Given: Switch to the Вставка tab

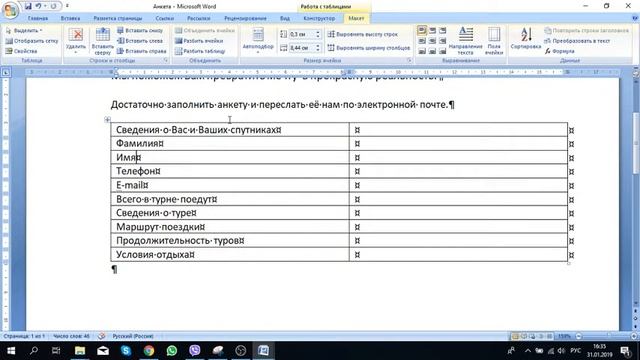Looking at the screenshot, I should point(70,18).
